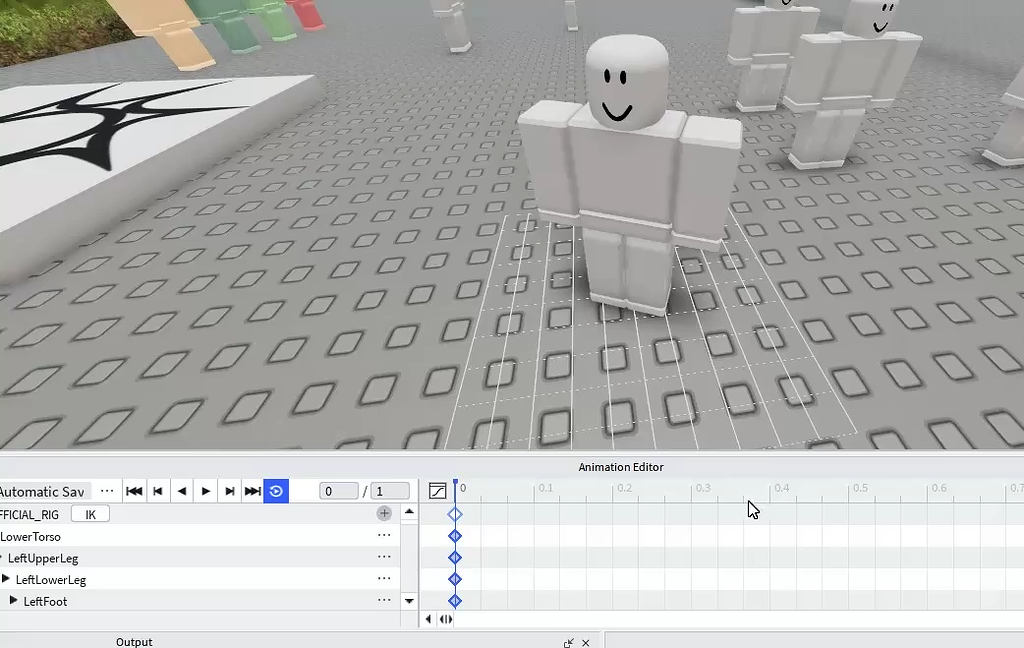1024x648 pixels.
Task: Step forward to the next keyframe
Action: pyautogui.click(x=229, y=490)
